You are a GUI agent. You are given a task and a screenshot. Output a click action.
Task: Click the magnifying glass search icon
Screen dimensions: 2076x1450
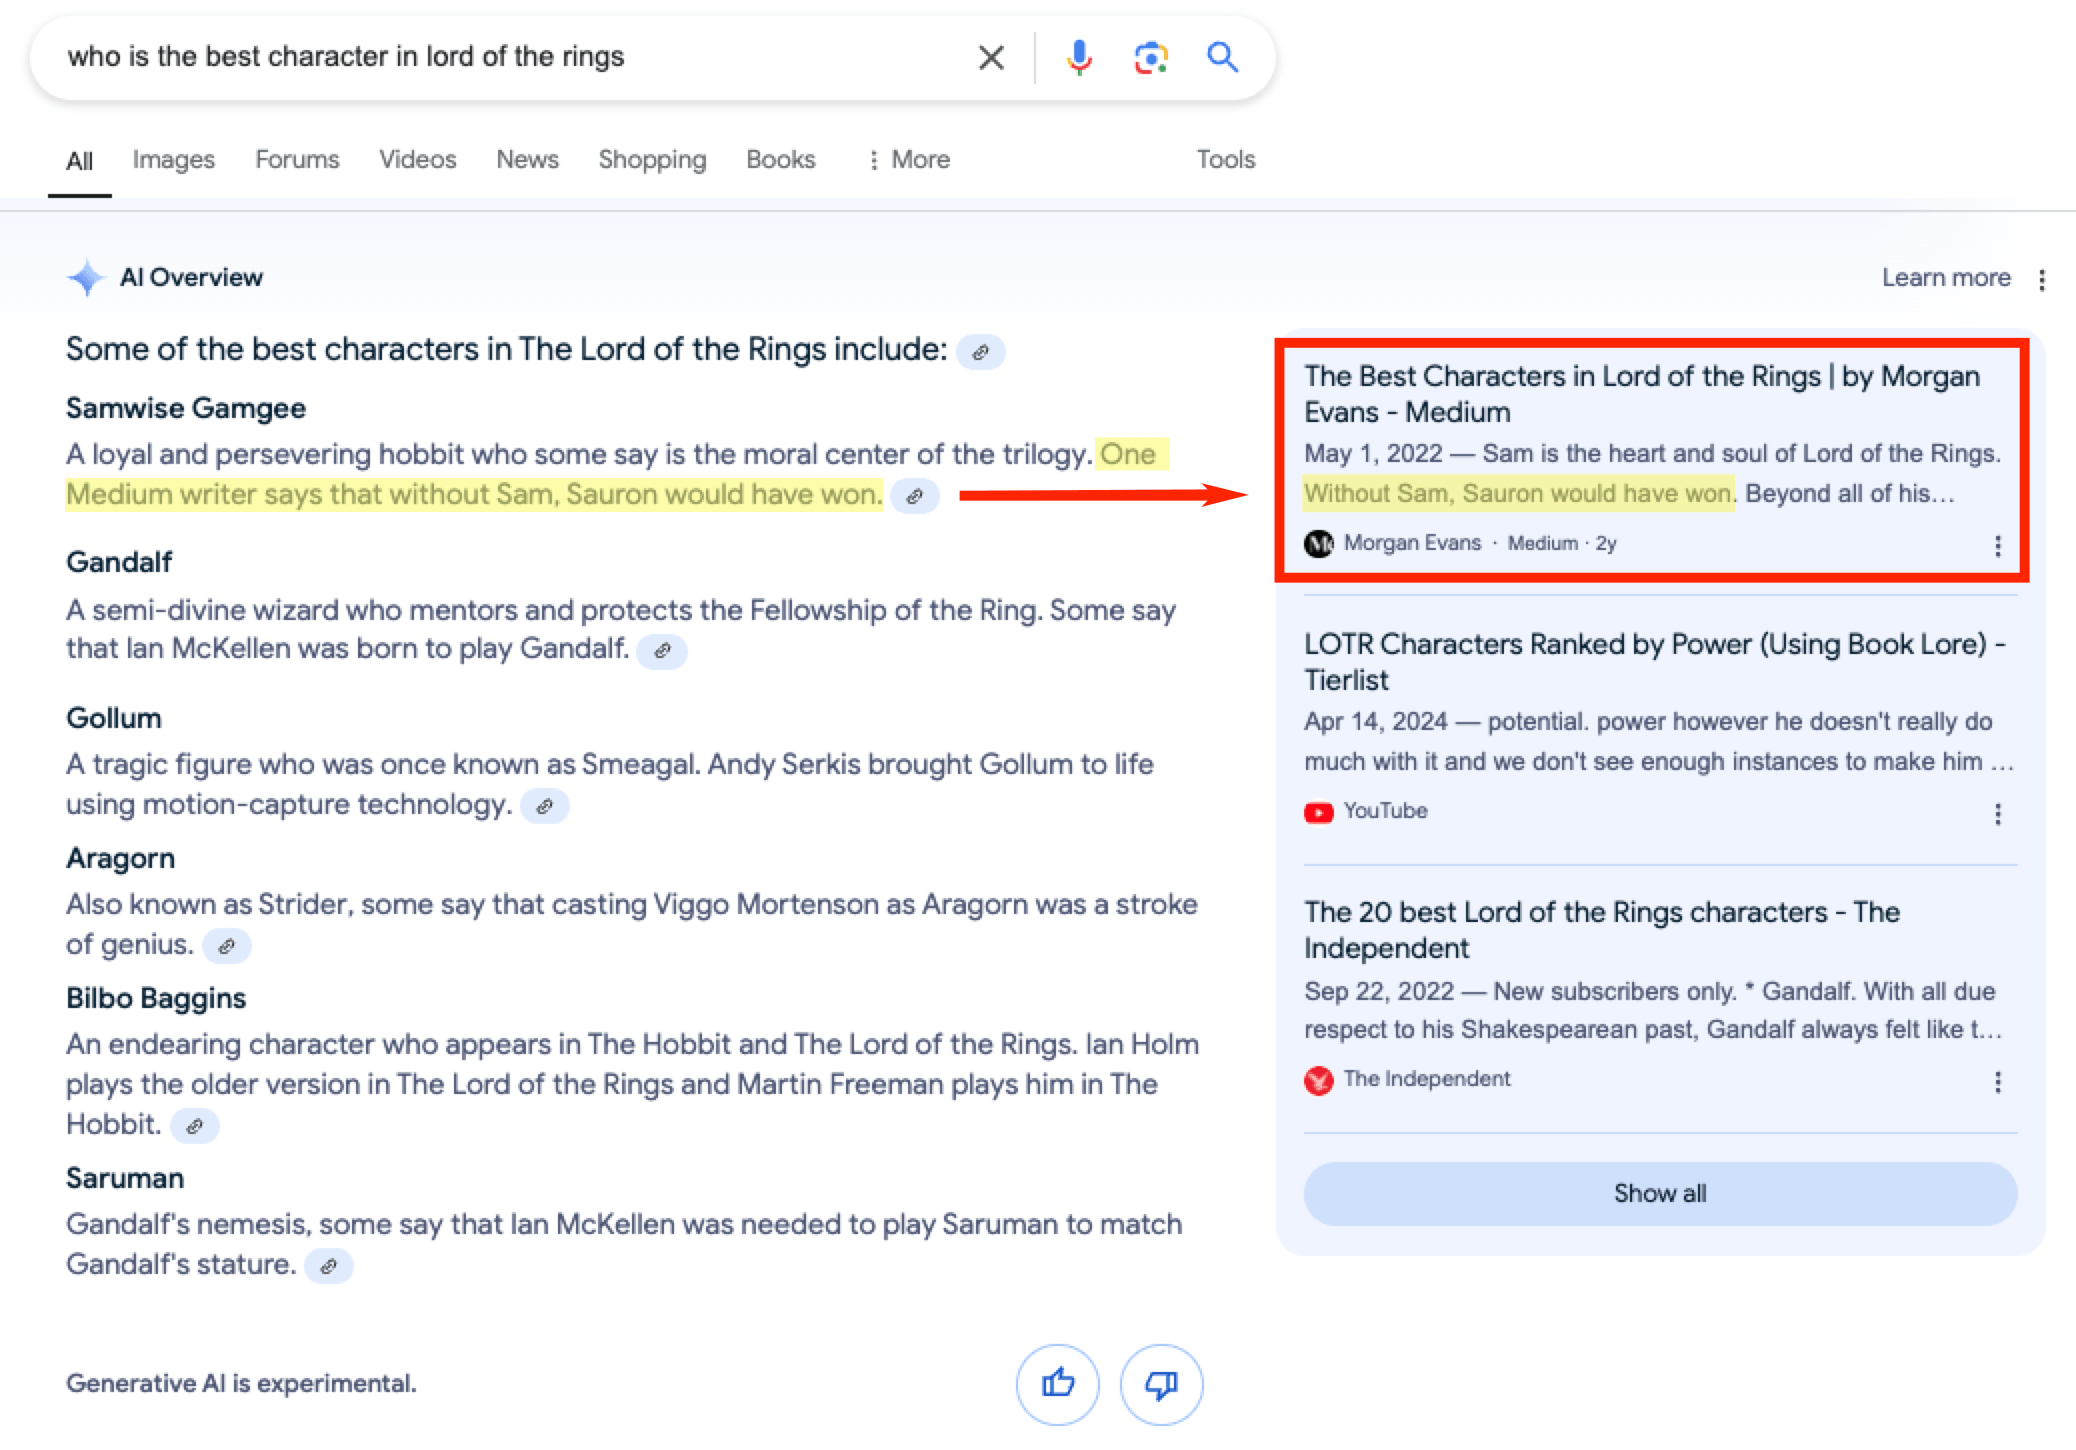point(1222,57)
